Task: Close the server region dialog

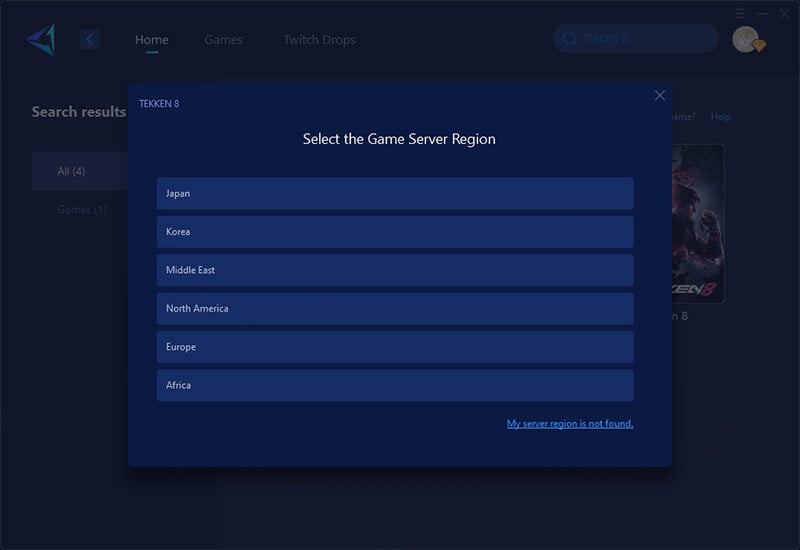Action: coord(660,95)
